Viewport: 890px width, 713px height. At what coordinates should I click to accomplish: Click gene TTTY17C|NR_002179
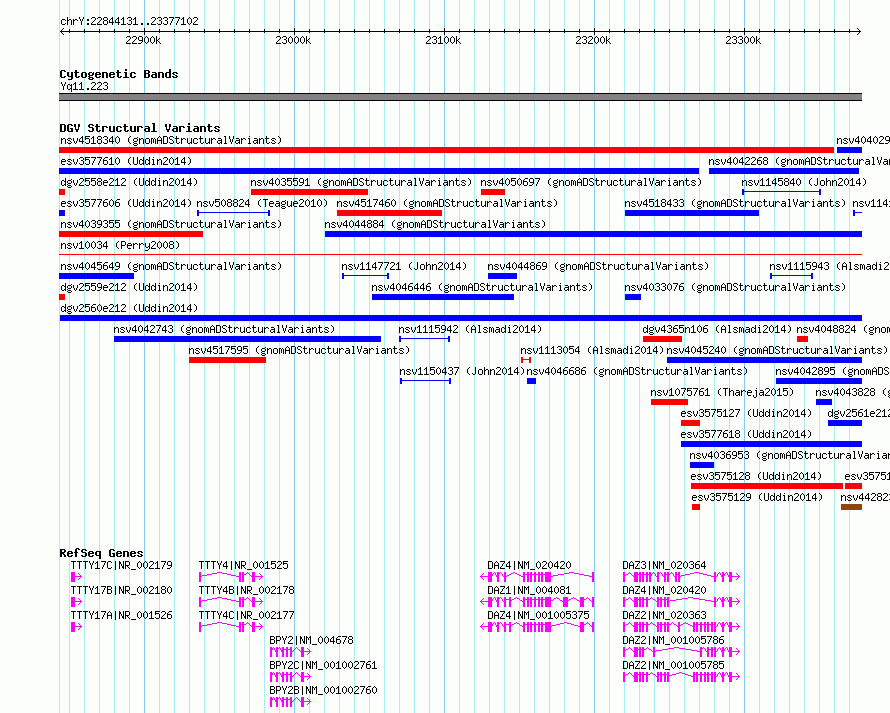pyautogui.click(x=121, y=565)
